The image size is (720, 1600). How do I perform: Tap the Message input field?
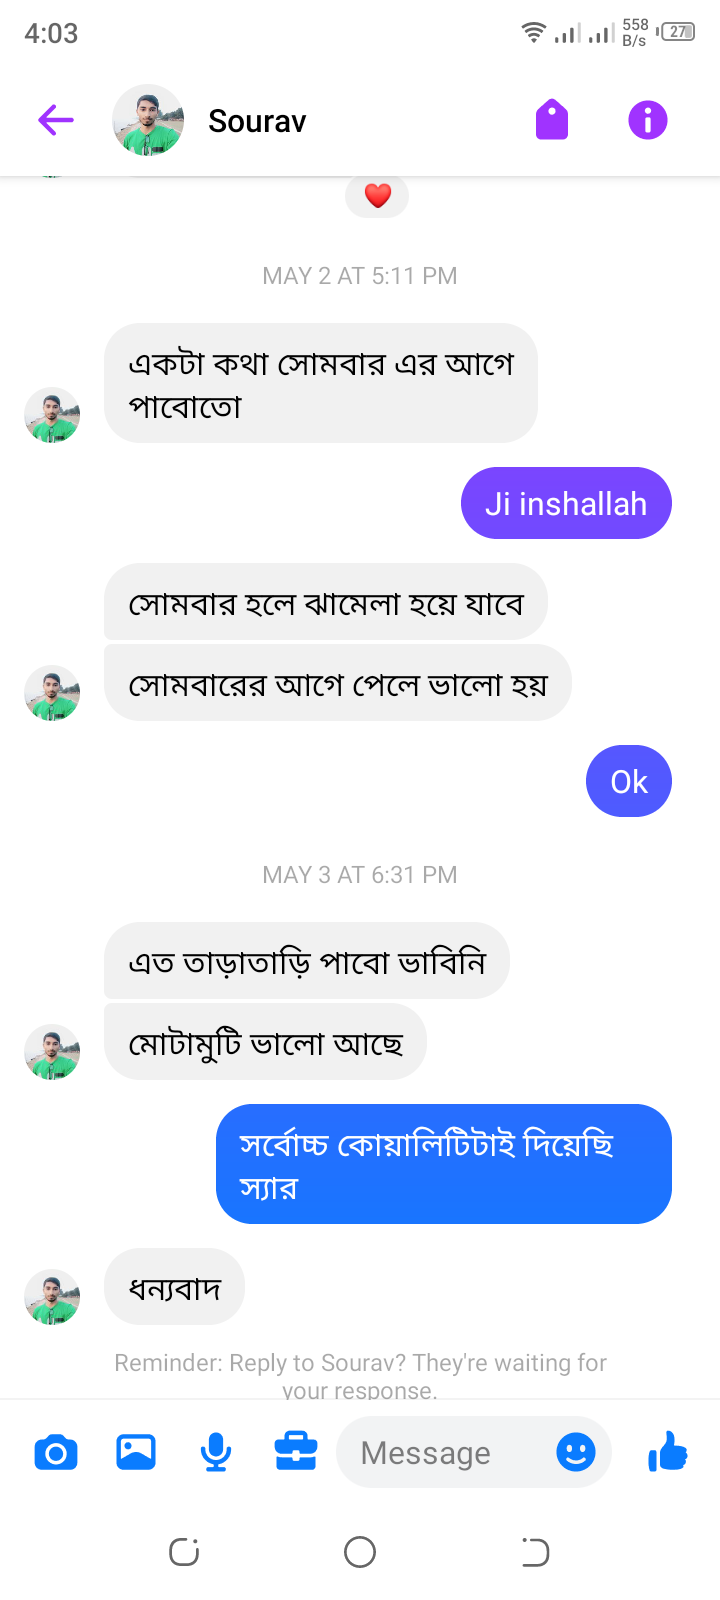440,1452
